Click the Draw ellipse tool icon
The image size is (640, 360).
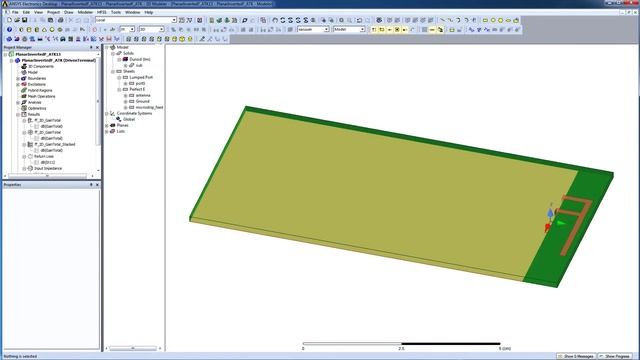click(508, 20)
